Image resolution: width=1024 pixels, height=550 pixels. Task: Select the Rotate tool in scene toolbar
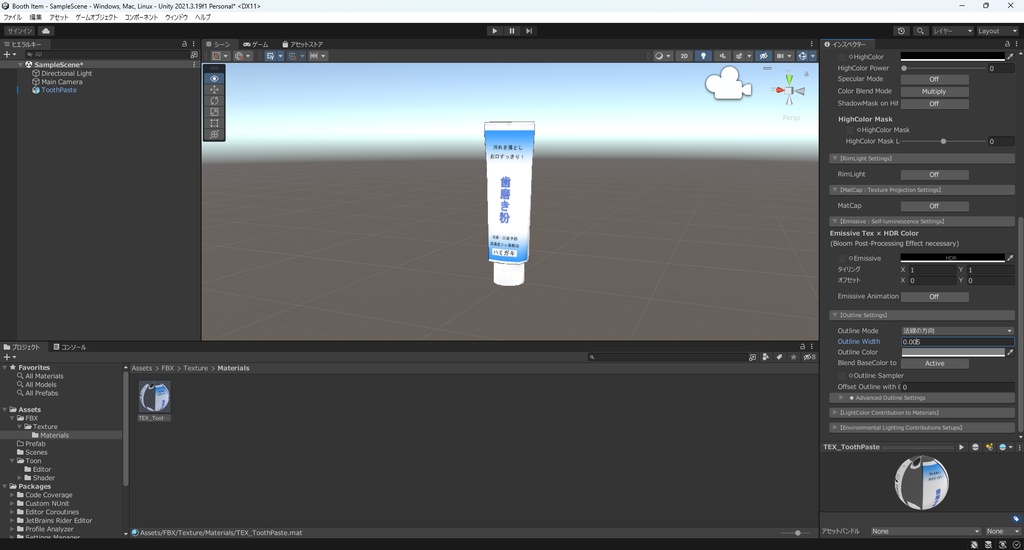point(214,101)
